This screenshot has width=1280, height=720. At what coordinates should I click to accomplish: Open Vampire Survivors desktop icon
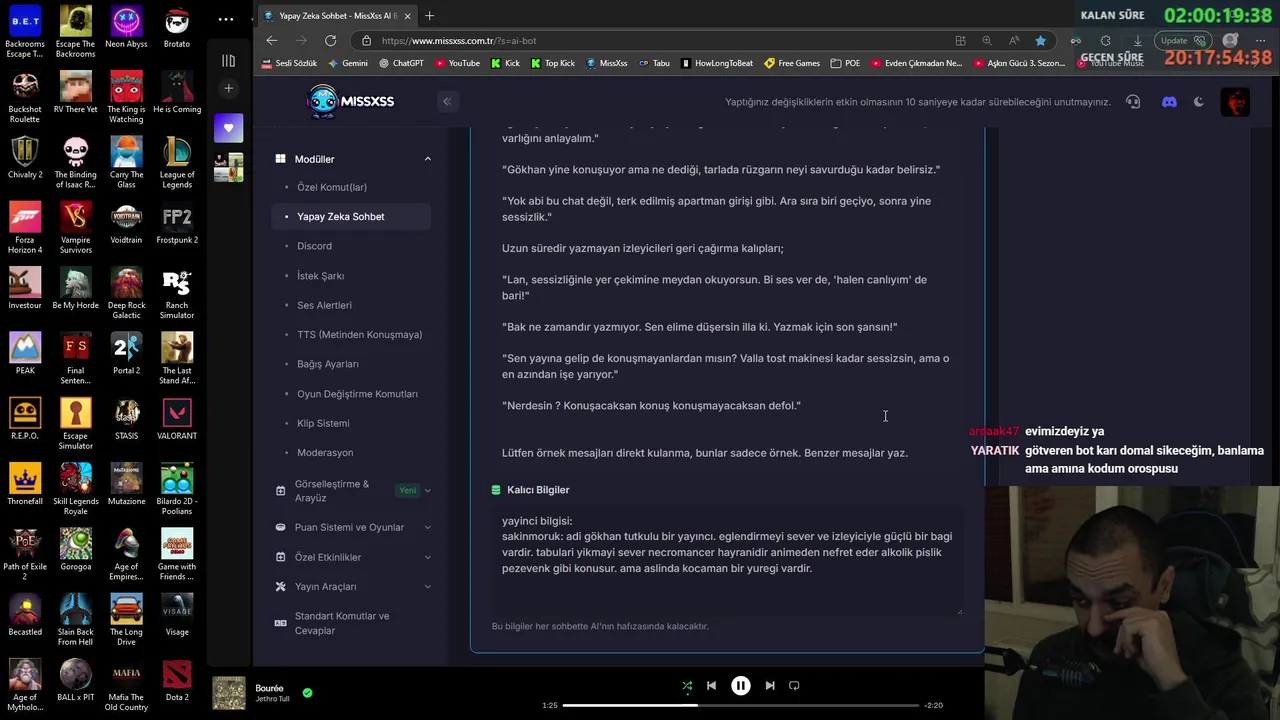click(76, 228)
